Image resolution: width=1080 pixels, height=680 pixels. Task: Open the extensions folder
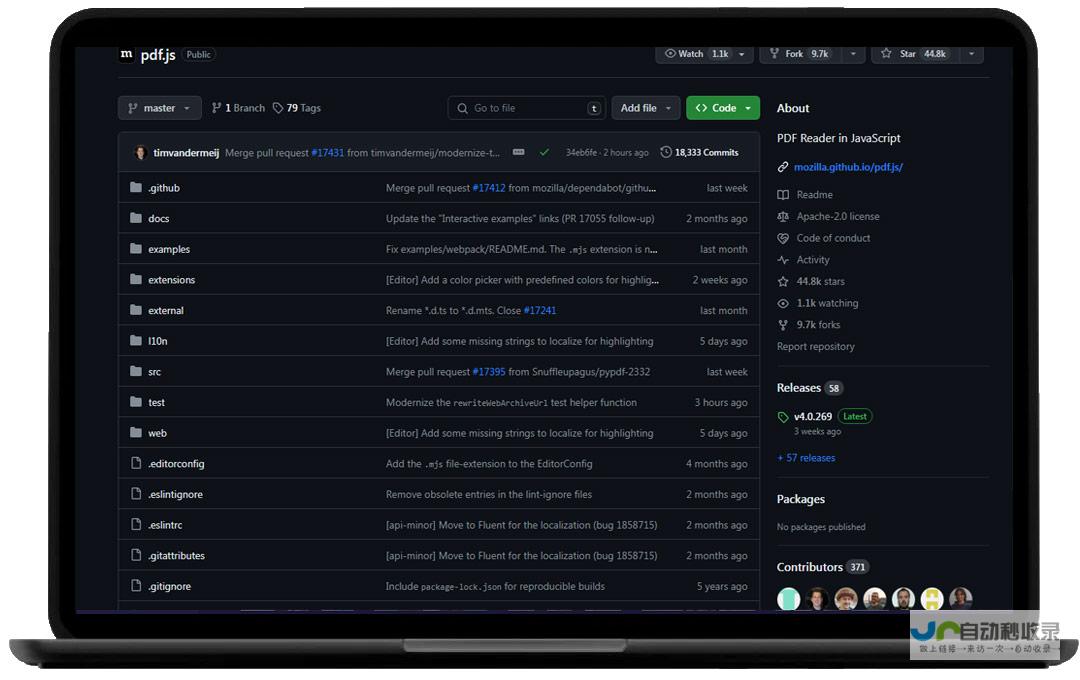tap(172, 280)
